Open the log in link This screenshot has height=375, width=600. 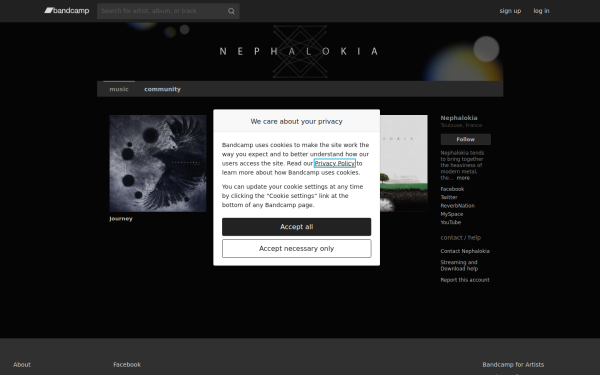(x=541, y=11)
